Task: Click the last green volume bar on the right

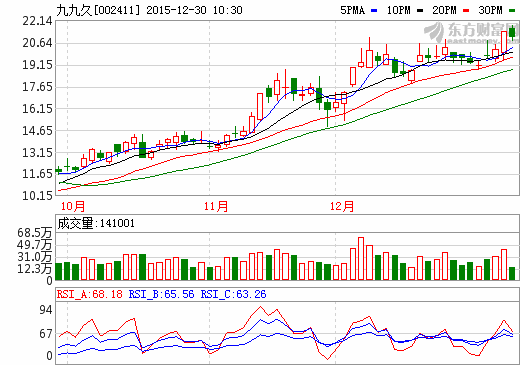Action: (512, 274)
